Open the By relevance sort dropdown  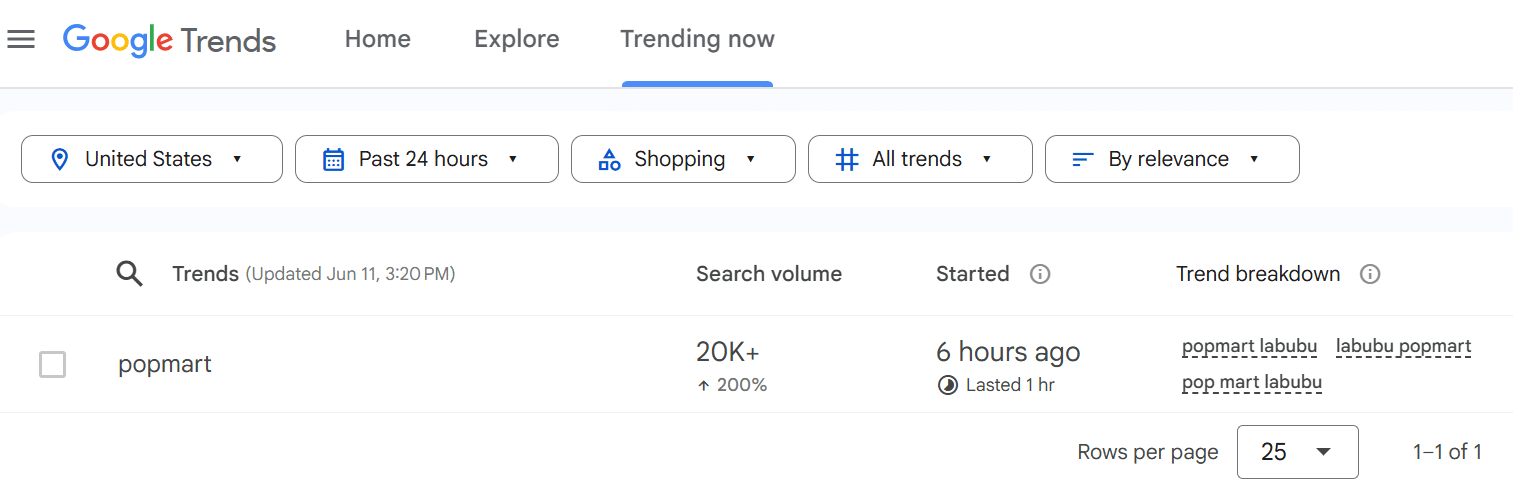[1172, 159]
